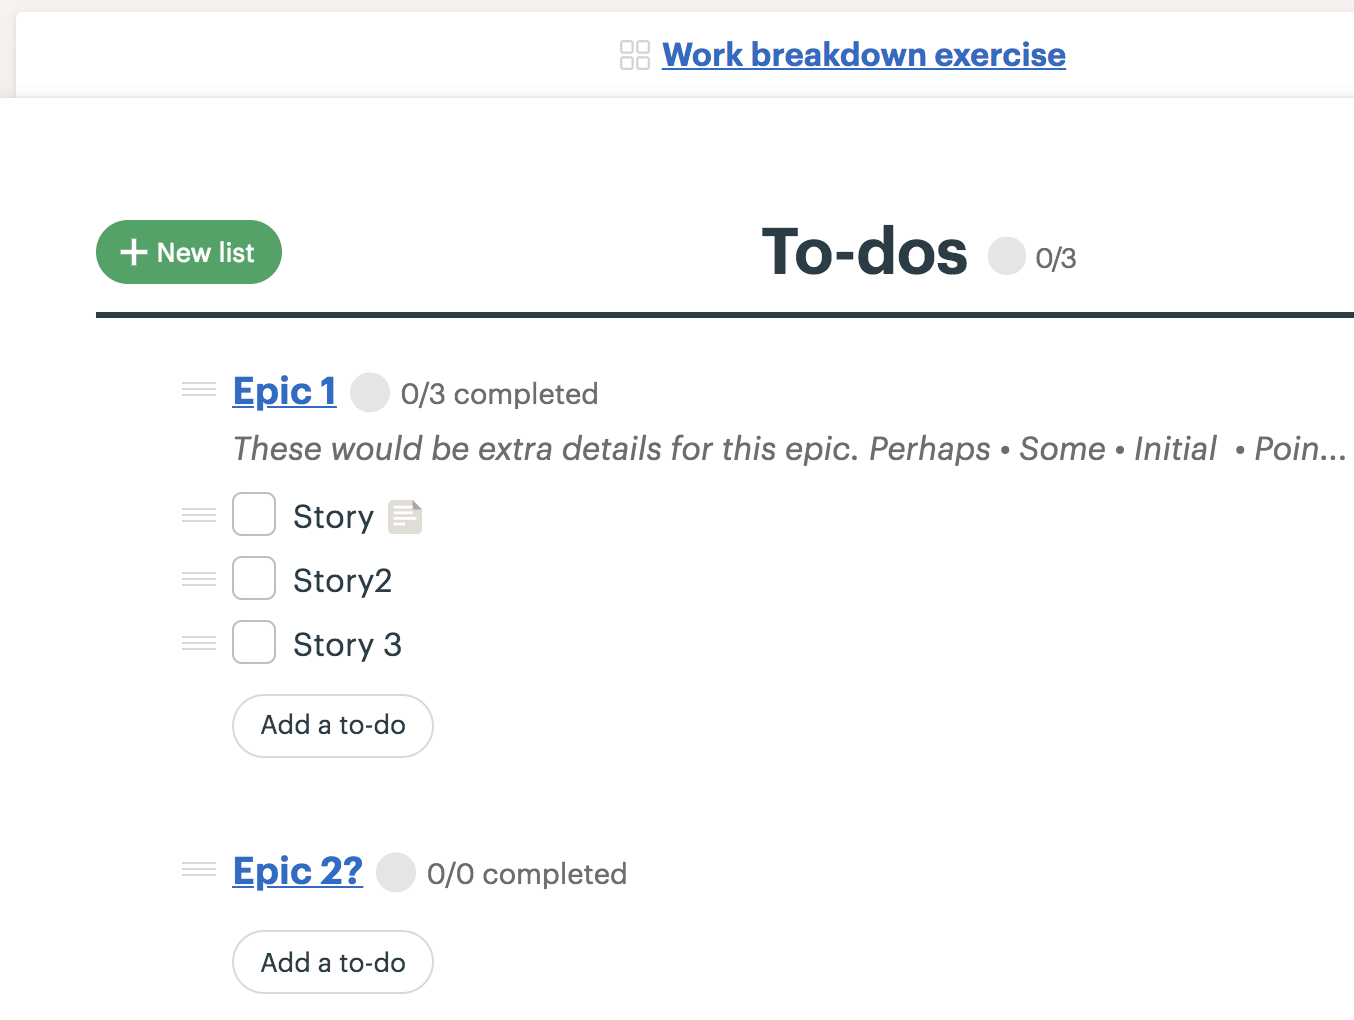
Task: Click Epic 1's completion progress circle
Action: click(x=370, y=392)
